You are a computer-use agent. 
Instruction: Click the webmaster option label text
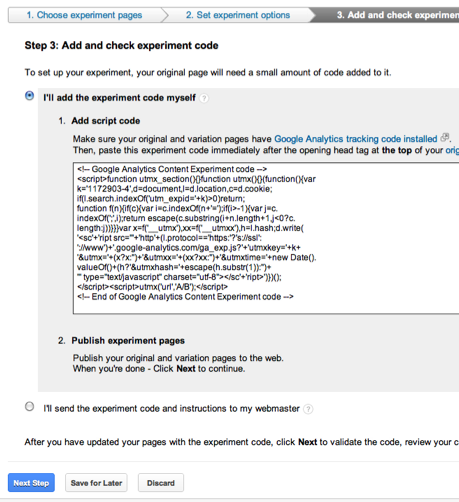[x=171, y=409]
